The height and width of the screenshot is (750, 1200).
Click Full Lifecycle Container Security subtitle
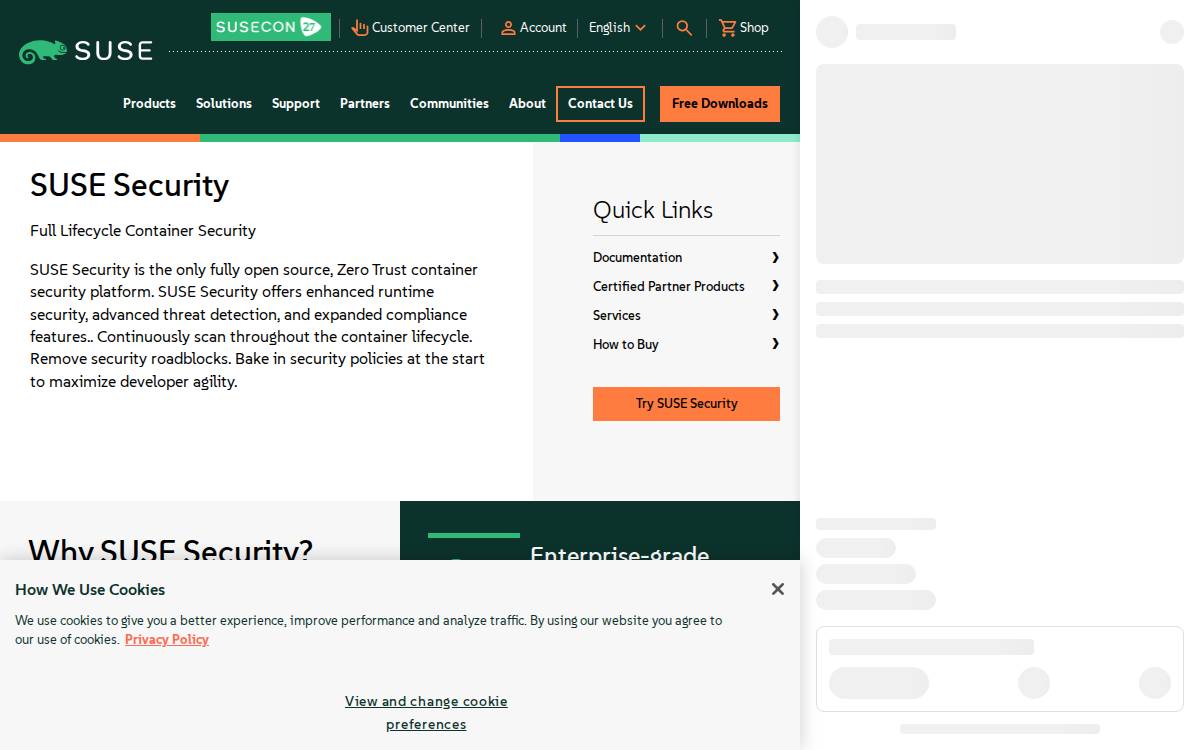pos(143,231)
